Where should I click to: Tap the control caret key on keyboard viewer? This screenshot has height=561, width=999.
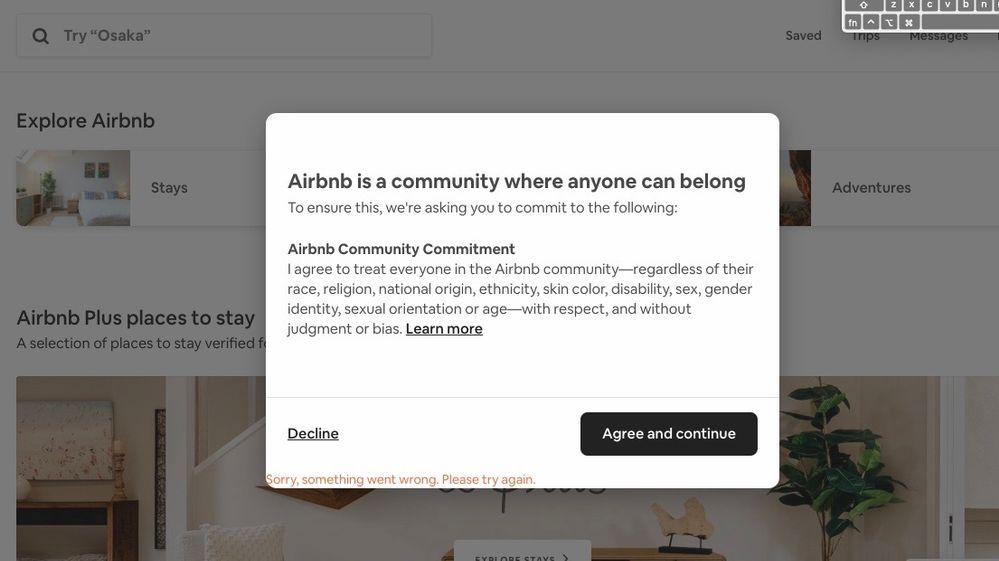(x=871, y=22)
